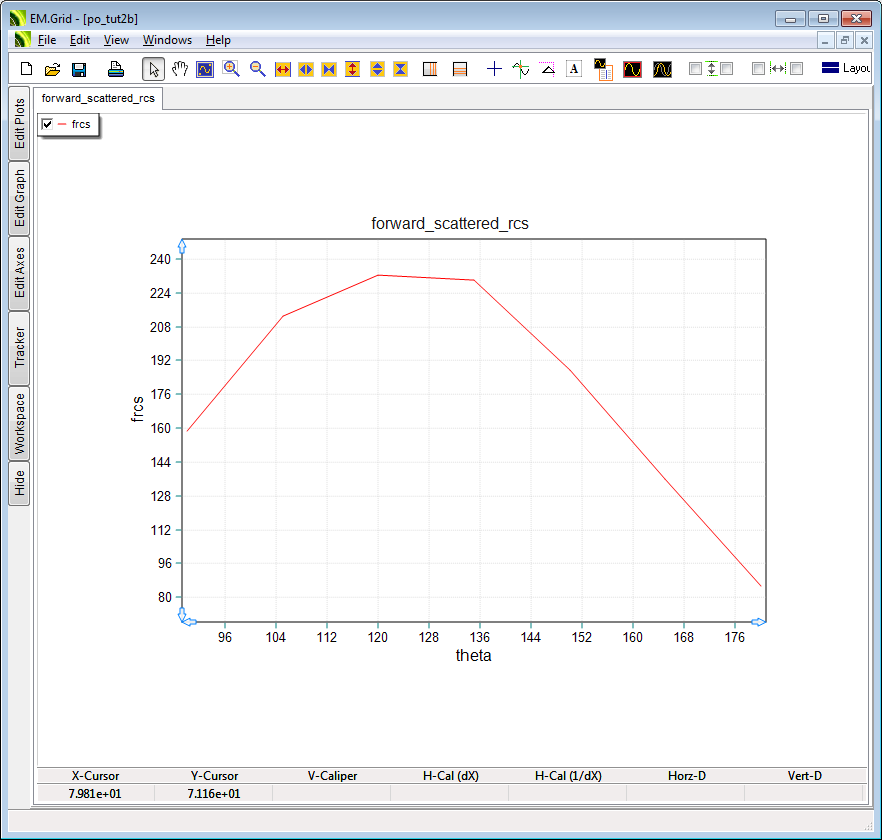Activate the Zoom In magnifier tool
Image resolution: width=882 pixels, height=840 pixels.
click(x=231, y=69)
